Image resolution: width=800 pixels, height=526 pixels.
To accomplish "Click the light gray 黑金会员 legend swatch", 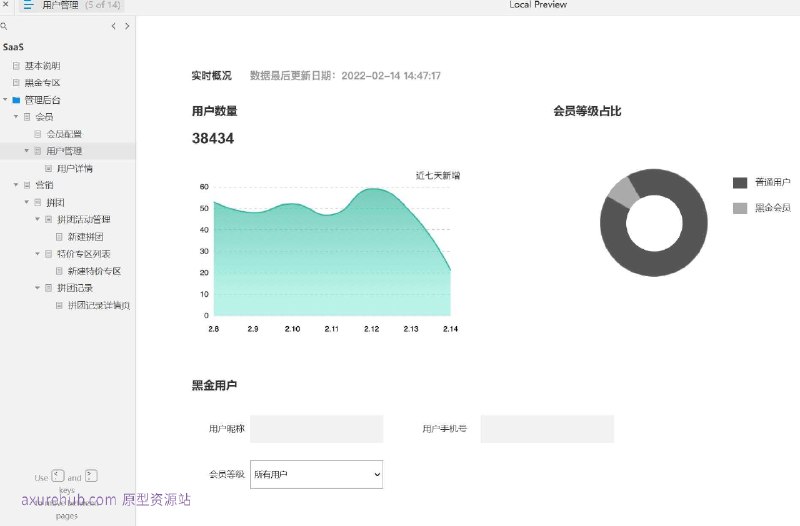I will (x=740, y=208).
